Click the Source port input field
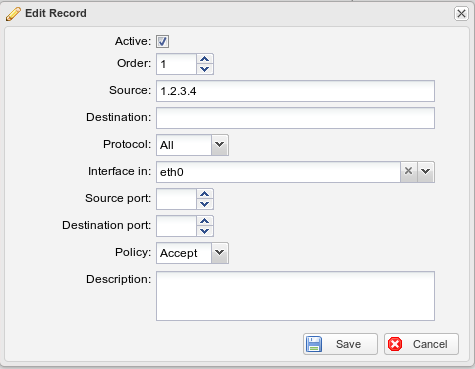The height and width of the screenshot is (369, 475). pyautogui.click(x=176, y=199)
